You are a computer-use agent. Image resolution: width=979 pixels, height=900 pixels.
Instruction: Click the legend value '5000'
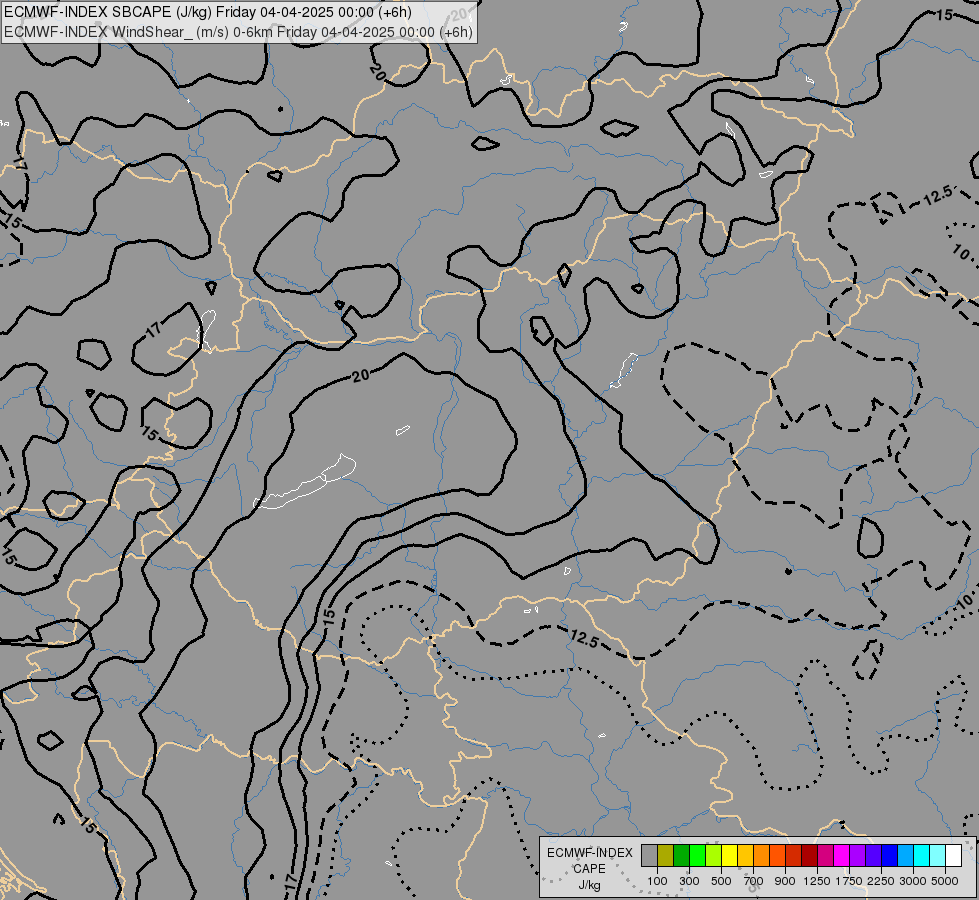click(945, 881)
